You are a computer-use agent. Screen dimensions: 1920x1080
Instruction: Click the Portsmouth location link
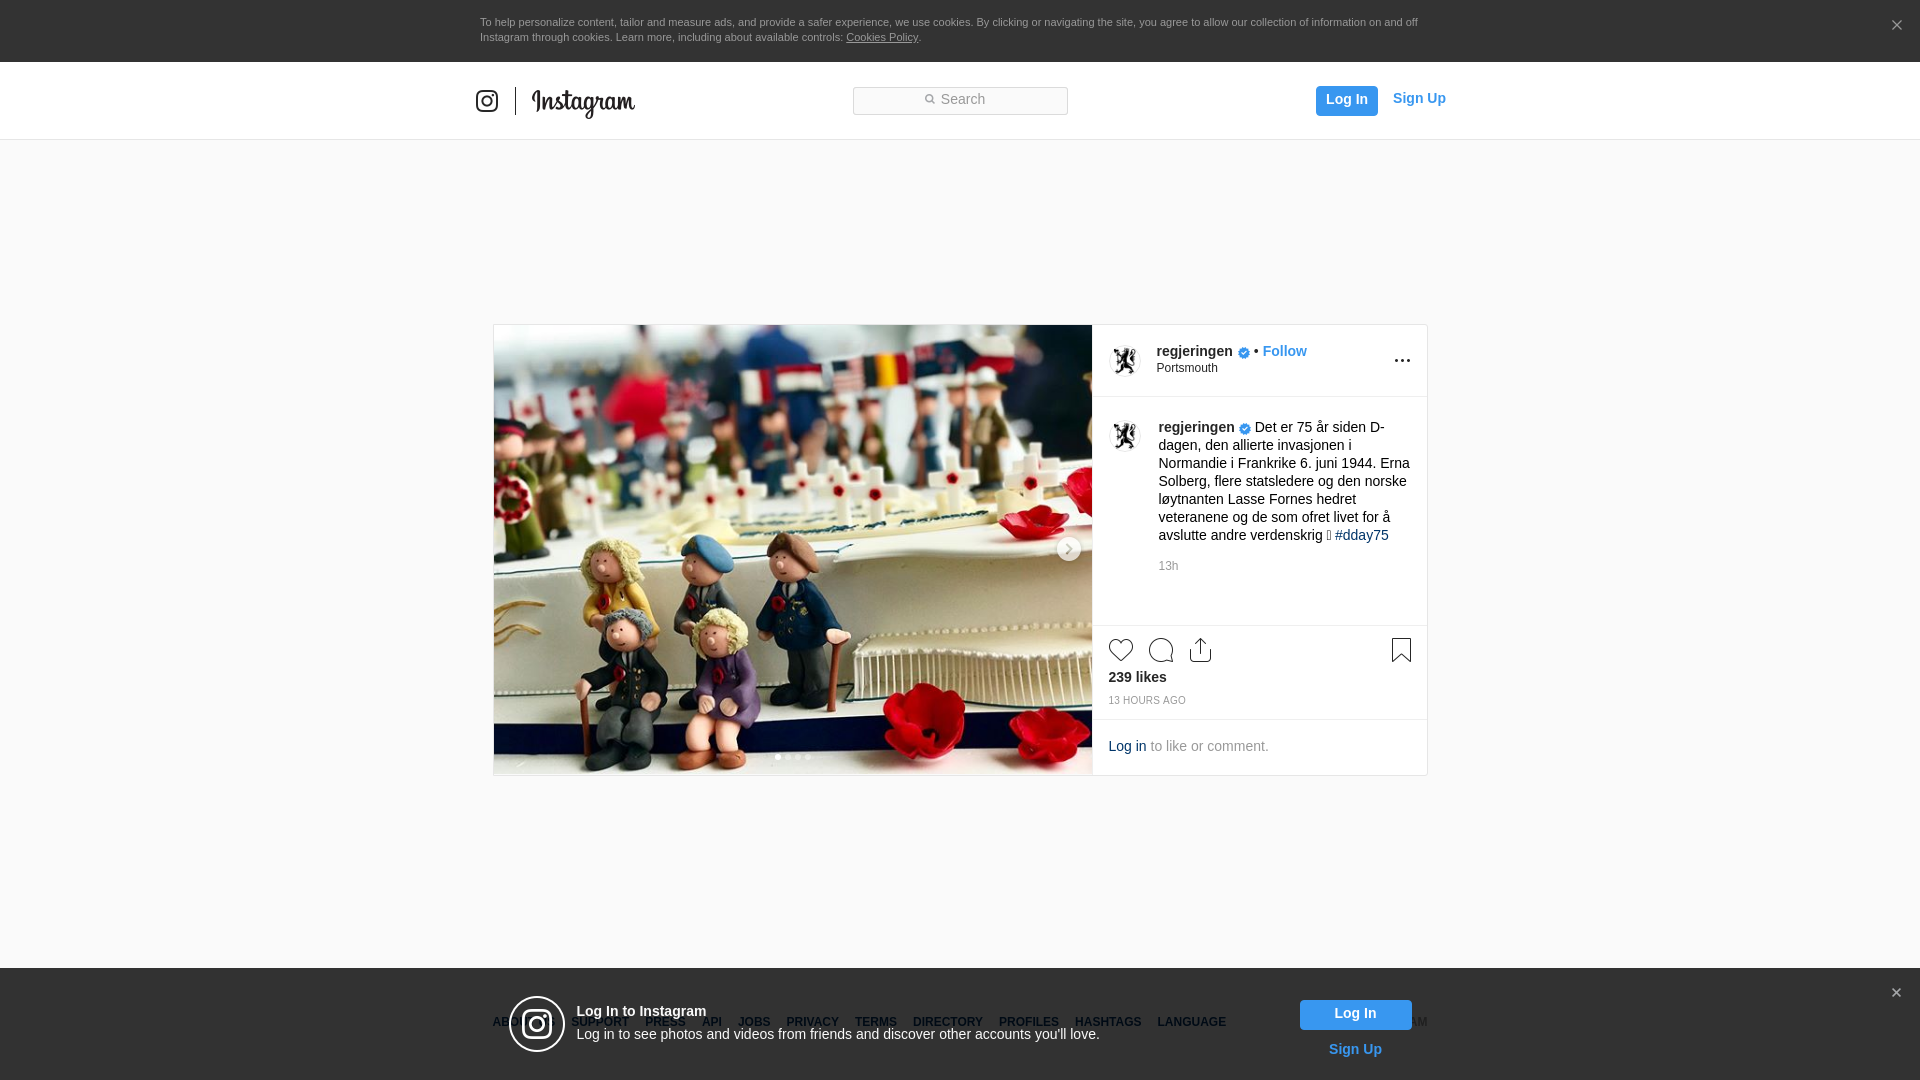(1187, 368)
